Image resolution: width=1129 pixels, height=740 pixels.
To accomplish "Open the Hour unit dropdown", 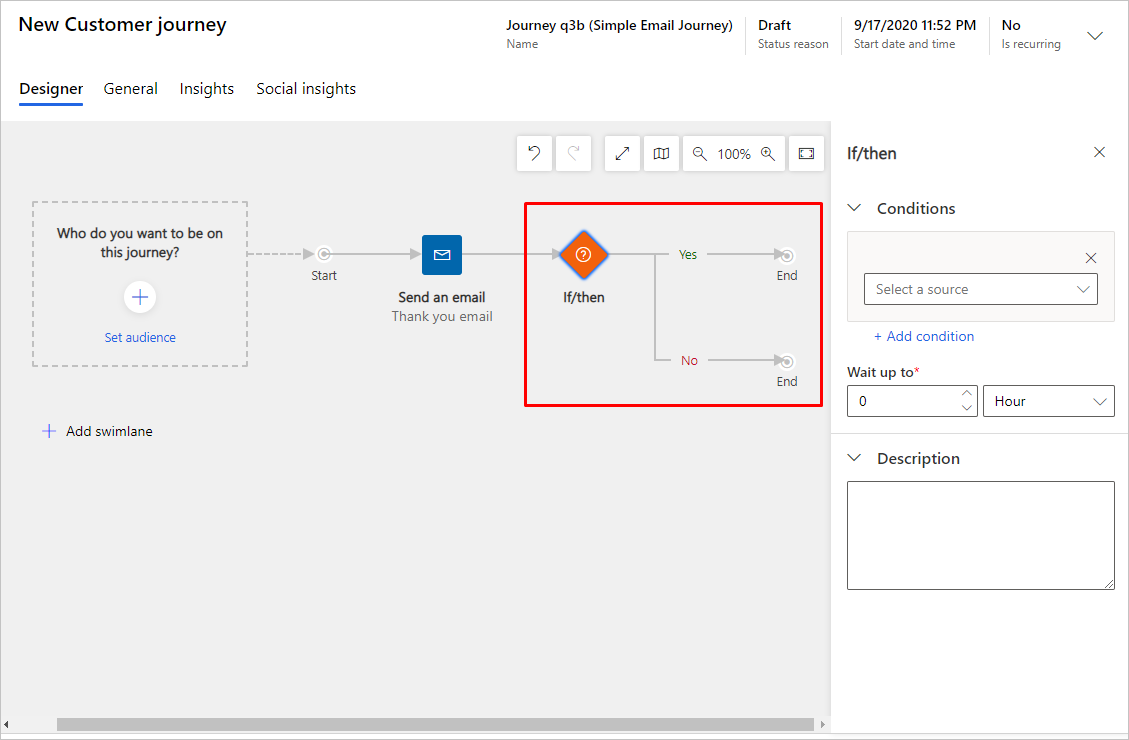I will tap(1048, 402).
